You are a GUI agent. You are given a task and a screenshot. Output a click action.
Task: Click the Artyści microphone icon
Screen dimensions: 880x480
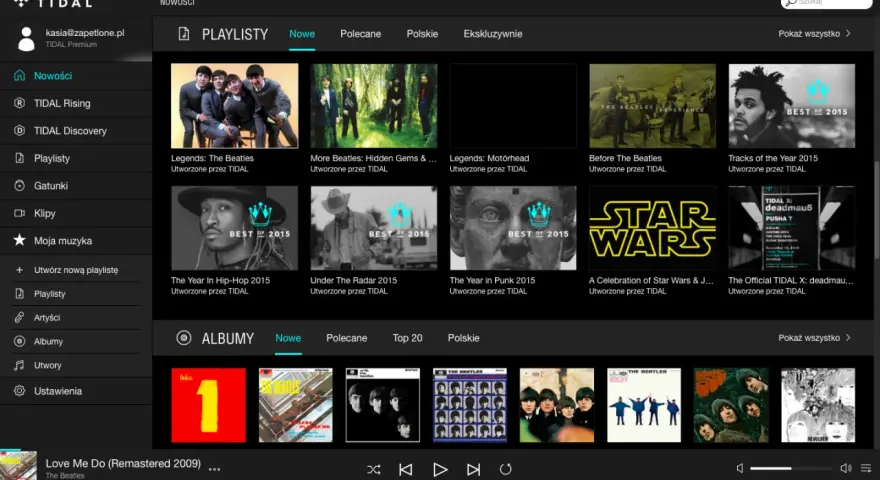(19, 317)
